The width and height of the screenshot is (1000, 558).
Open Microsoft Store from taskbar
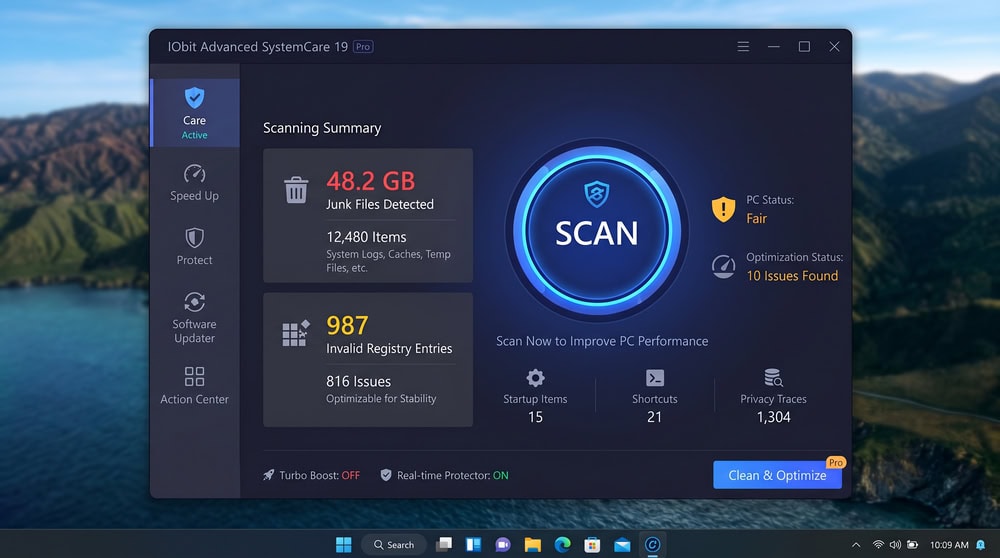point(592,545)
